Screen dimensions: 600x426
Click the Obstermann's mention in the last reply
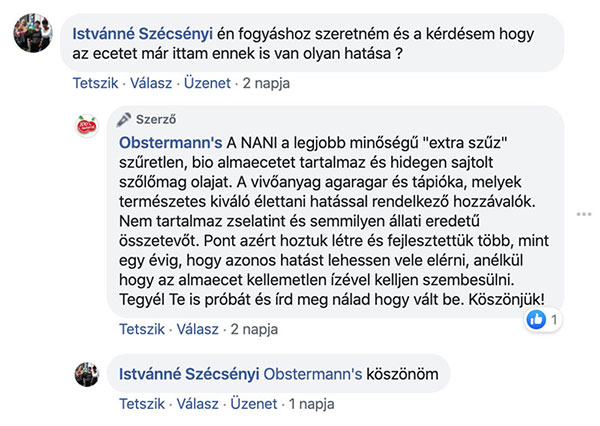click(x=311, y=374)
